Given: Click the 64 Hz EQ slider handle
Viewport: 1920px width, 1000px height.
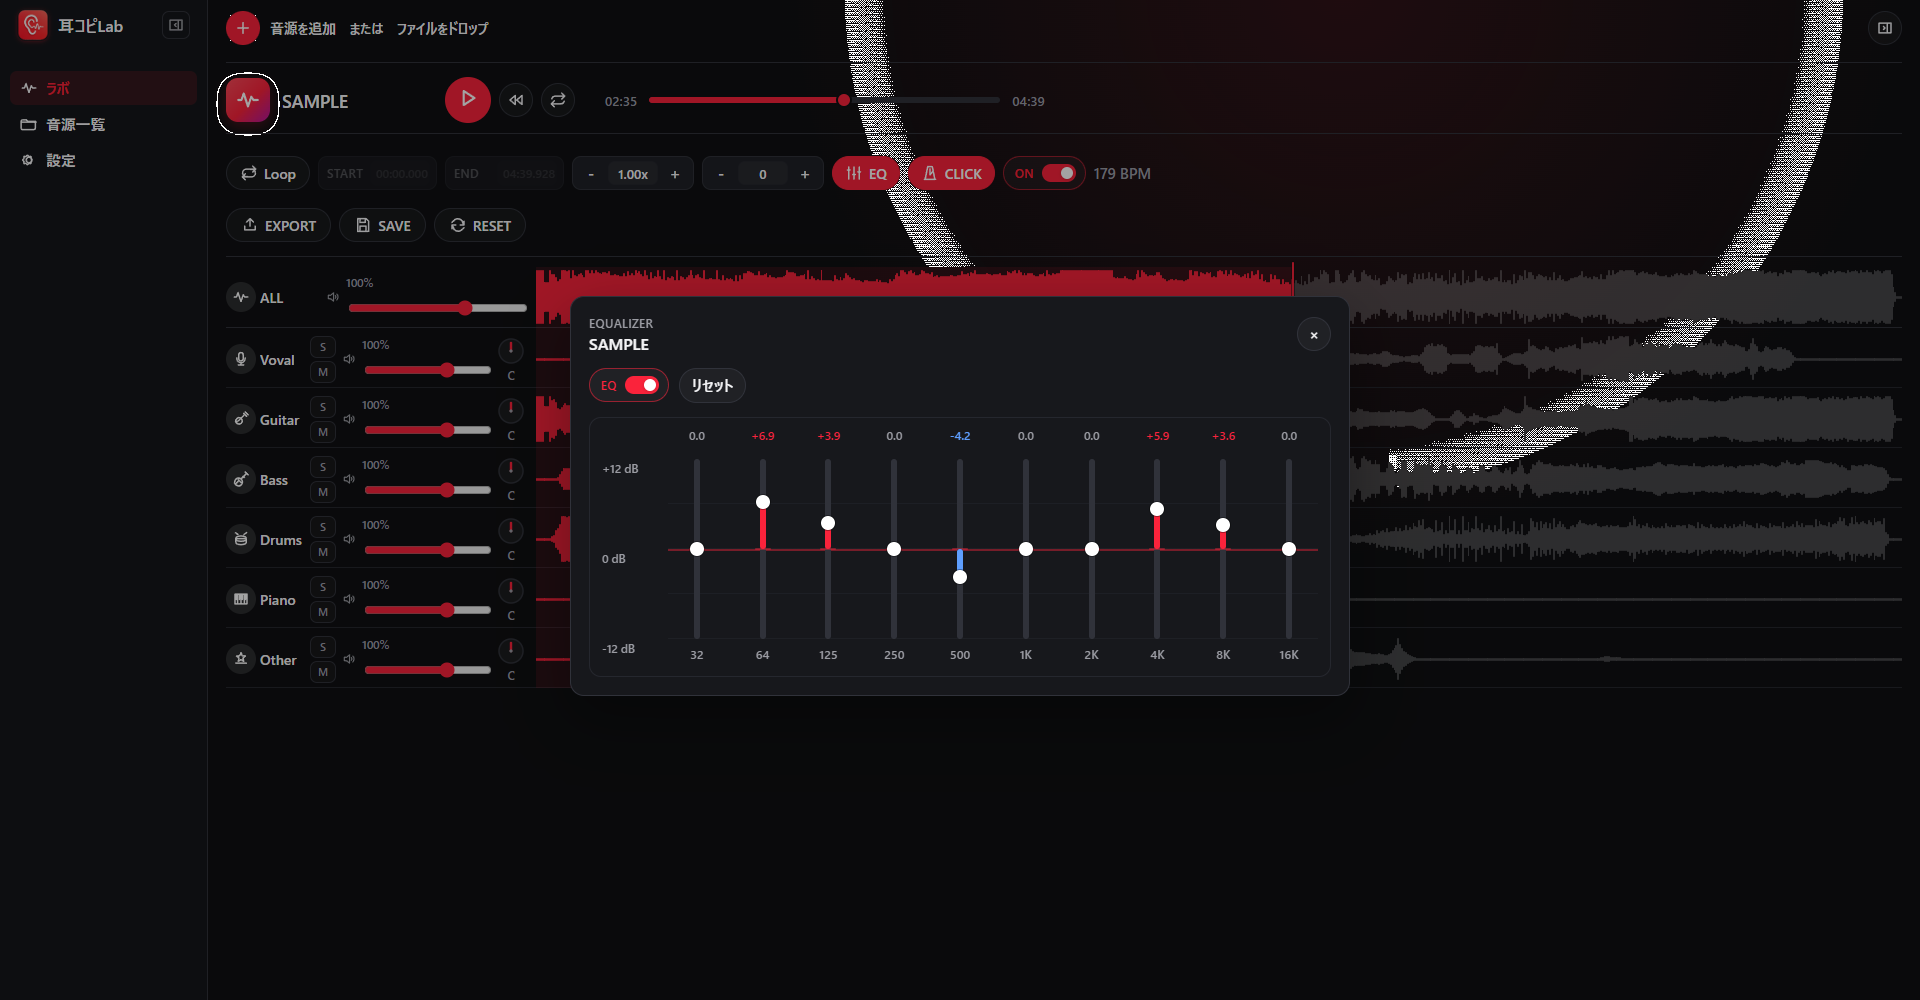Looking at the screenshot, I should point(763,502).
